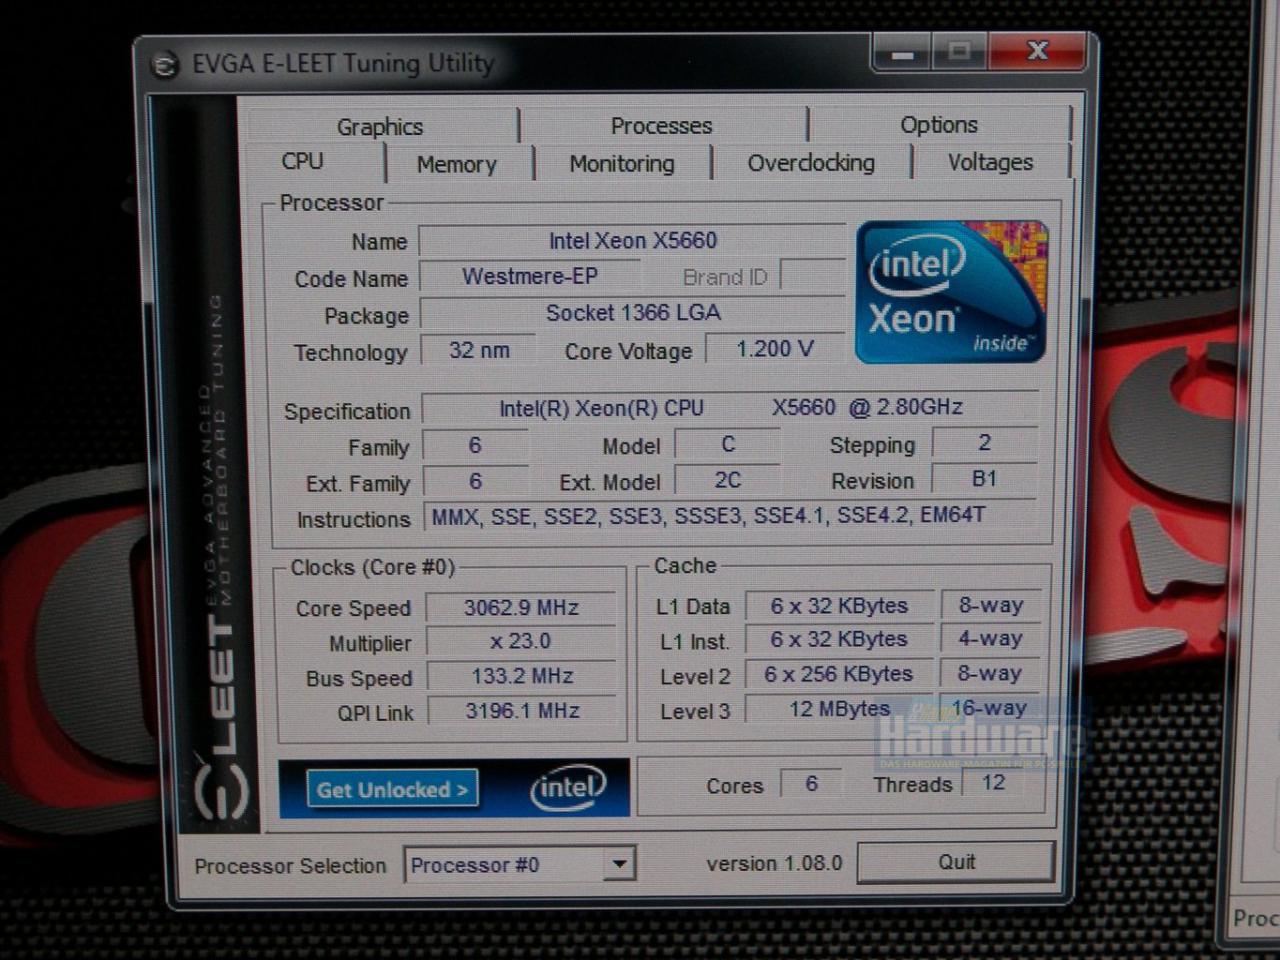1280x960 pixels.
Task: Click the version 1.08.0 label
Action: 774,863
